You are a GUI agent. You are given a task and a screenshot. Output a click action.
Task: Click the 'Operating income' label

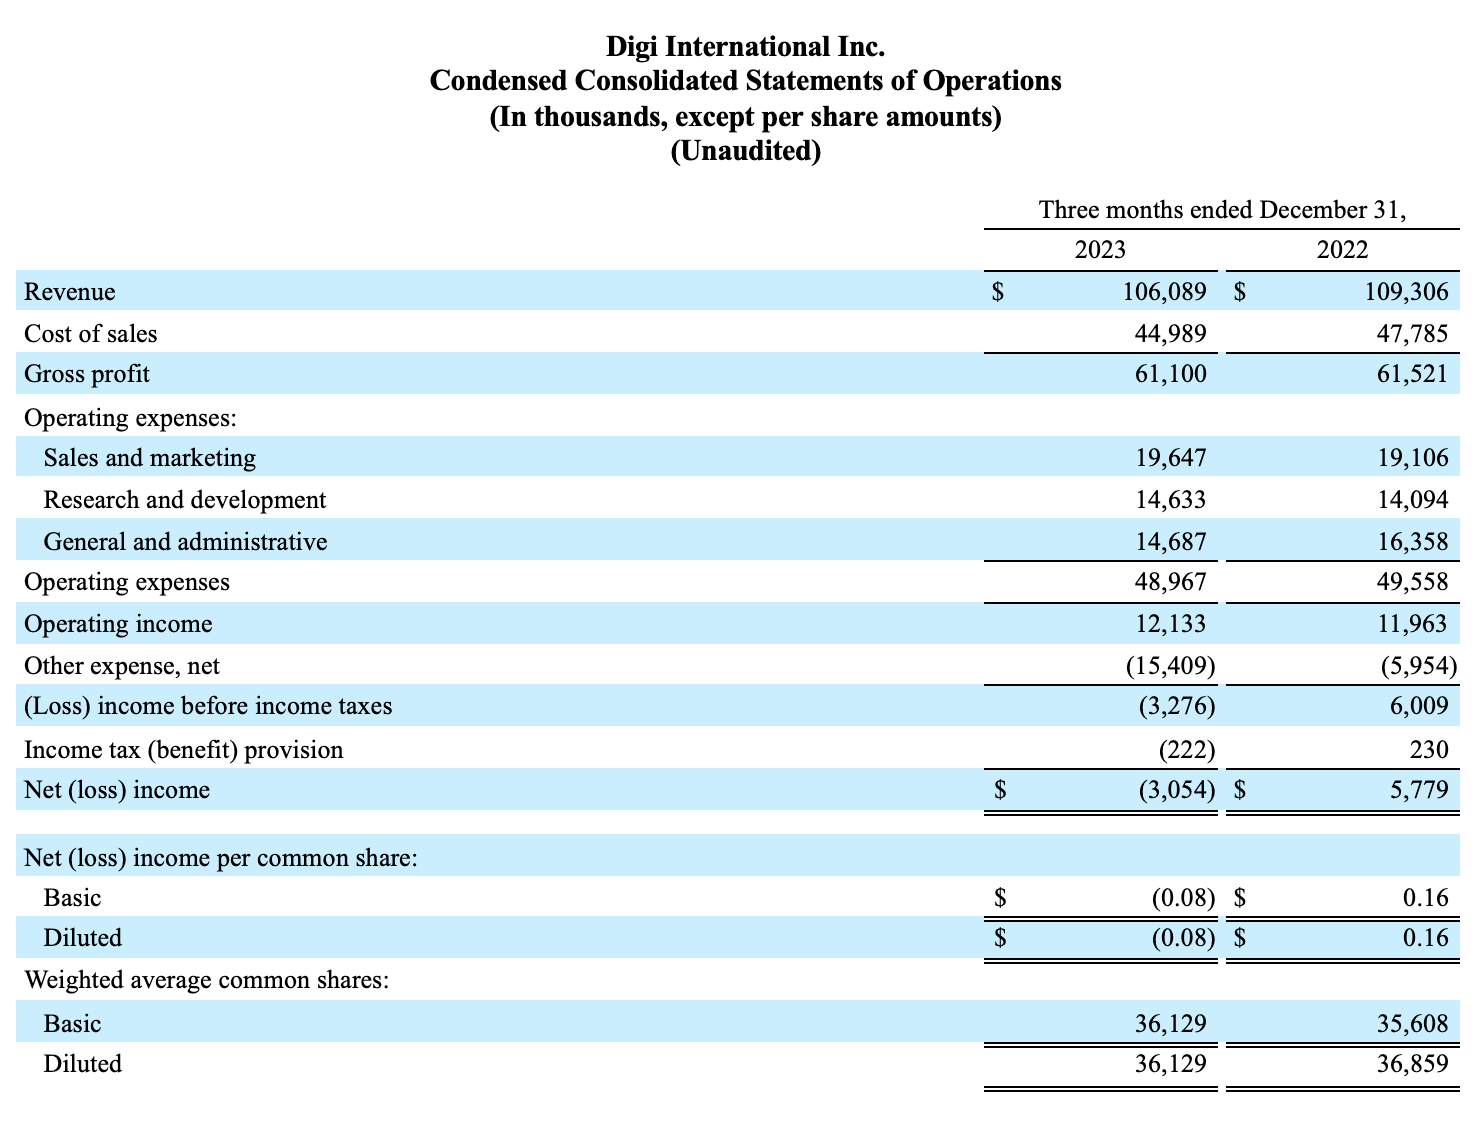[x=118, y=624]
